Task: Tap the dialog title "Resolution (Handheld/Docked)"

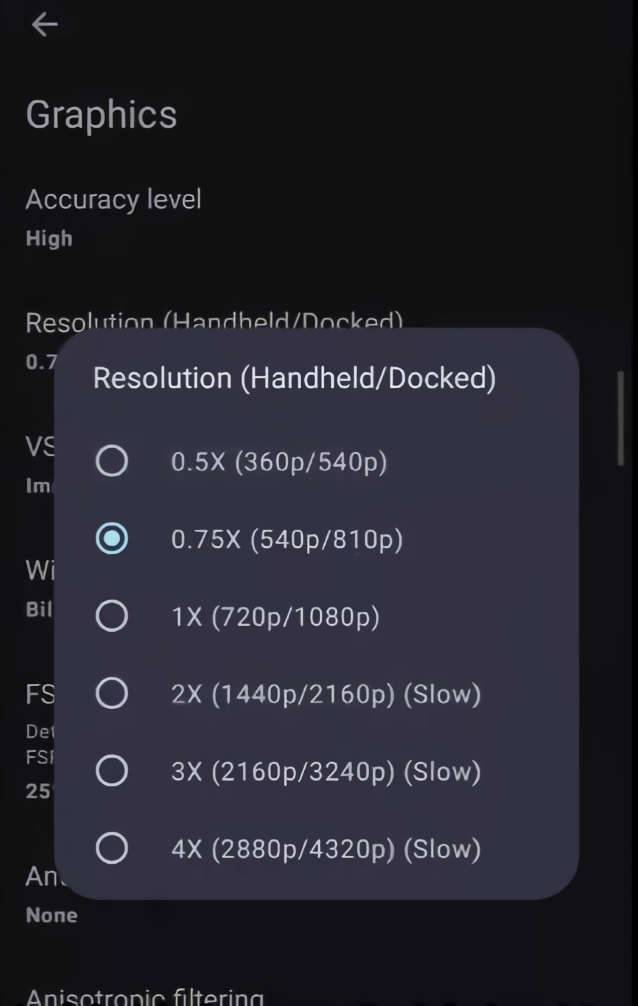Action: pyautogui.click(x=294, y=379)
